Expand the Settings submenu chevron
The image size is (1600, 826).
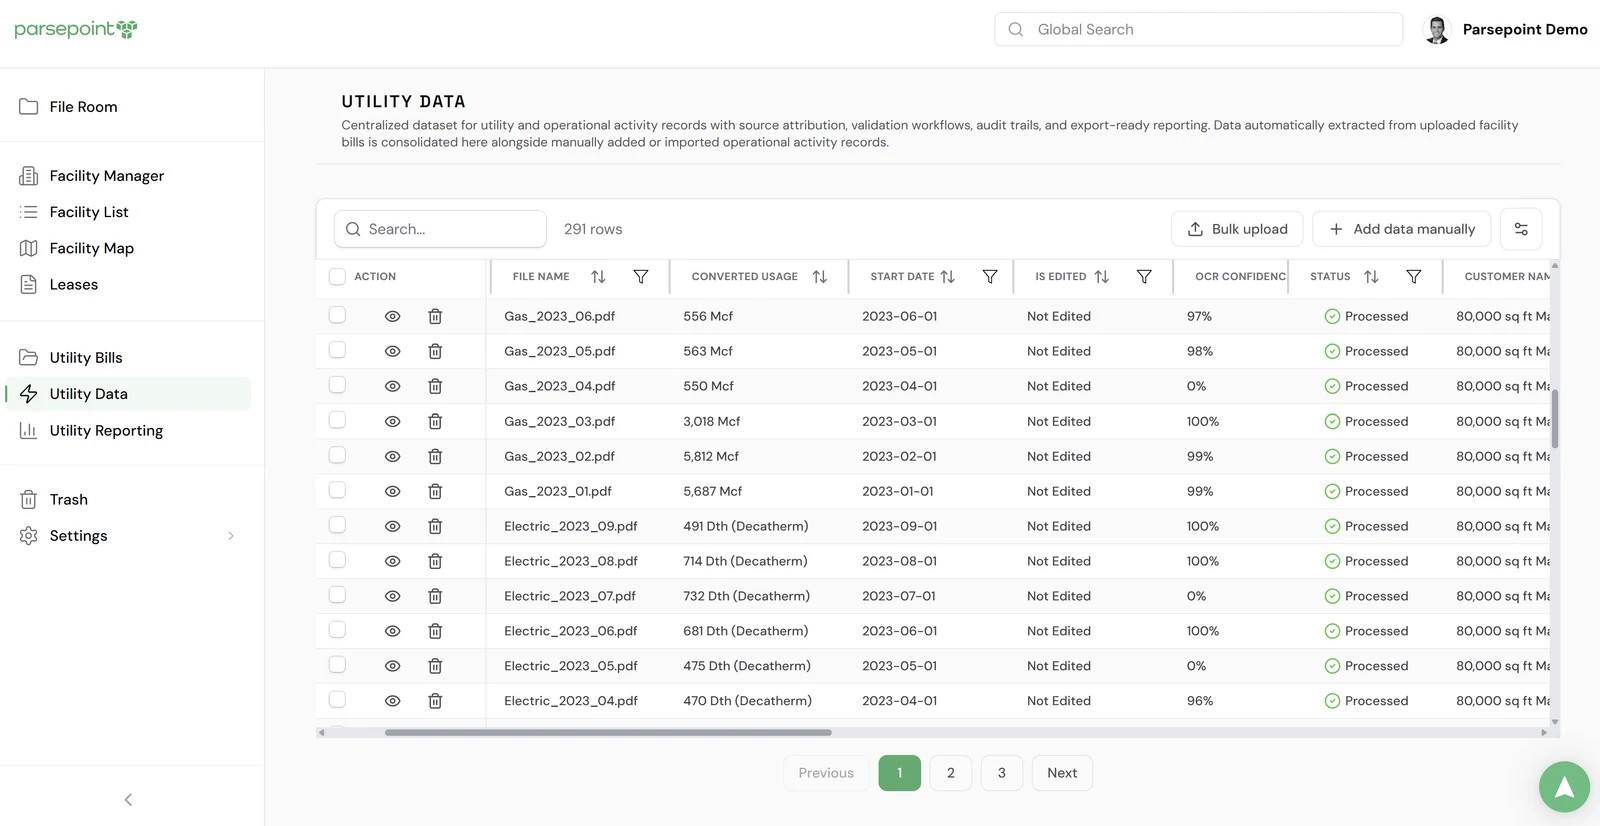click(x=231, y=536)
